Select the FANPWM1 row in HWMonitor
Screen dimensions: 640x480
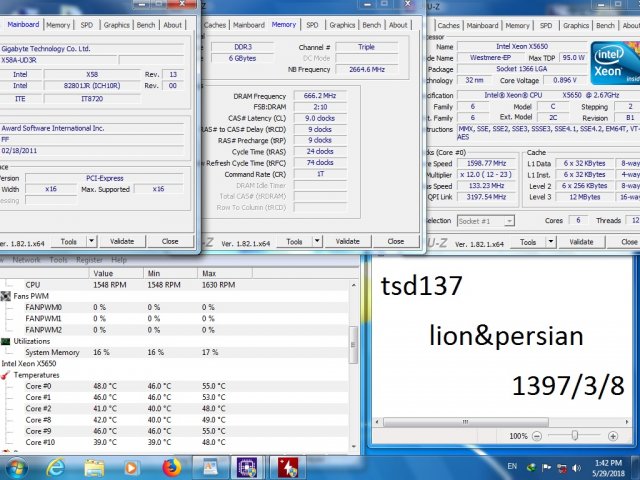175,318
